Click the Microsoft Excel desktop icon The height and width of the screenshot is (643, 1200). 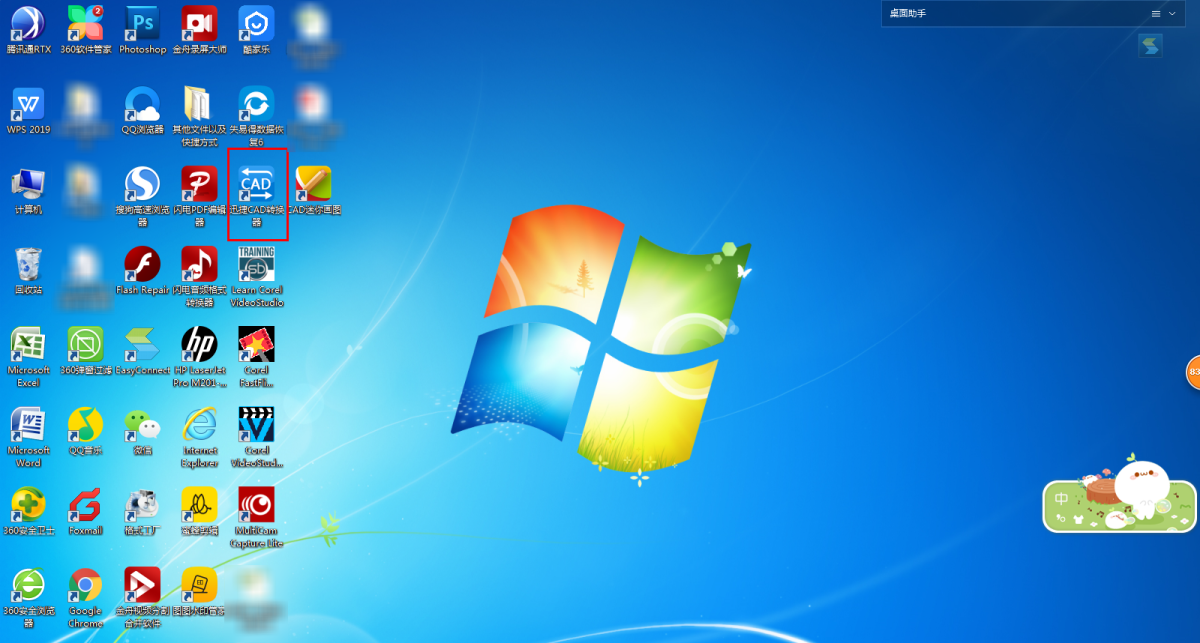[x=28, y=345]
